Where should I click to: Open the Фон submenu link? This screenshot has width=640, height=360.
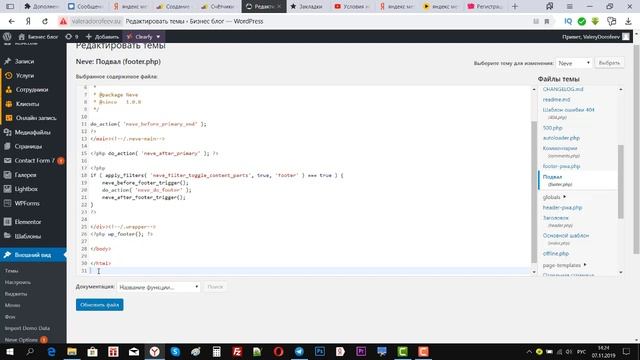pos(10,316)
